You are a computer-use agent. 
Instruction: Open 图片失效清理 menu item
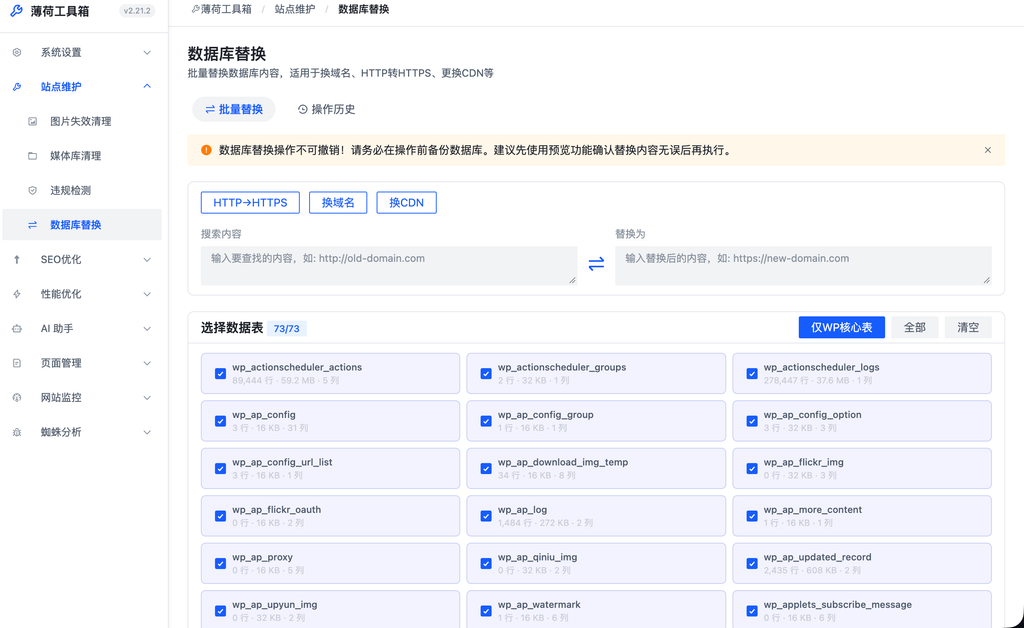(82, 121)
